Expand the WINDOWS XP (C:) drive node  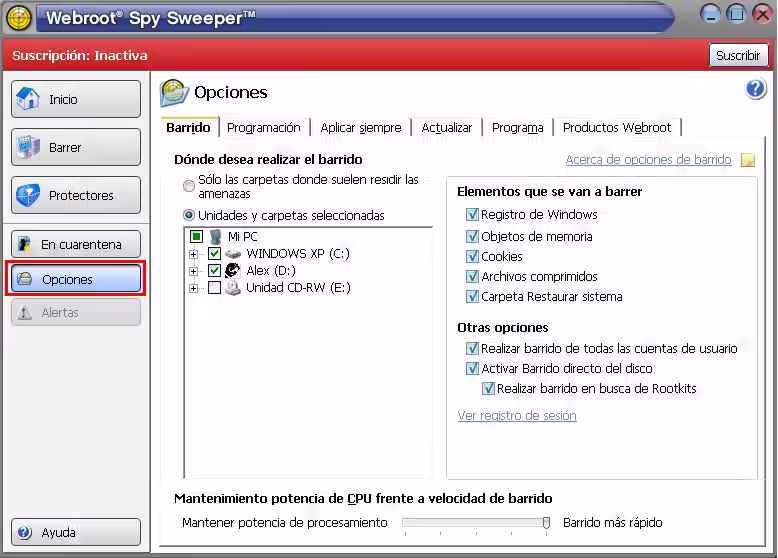[194, 254]
